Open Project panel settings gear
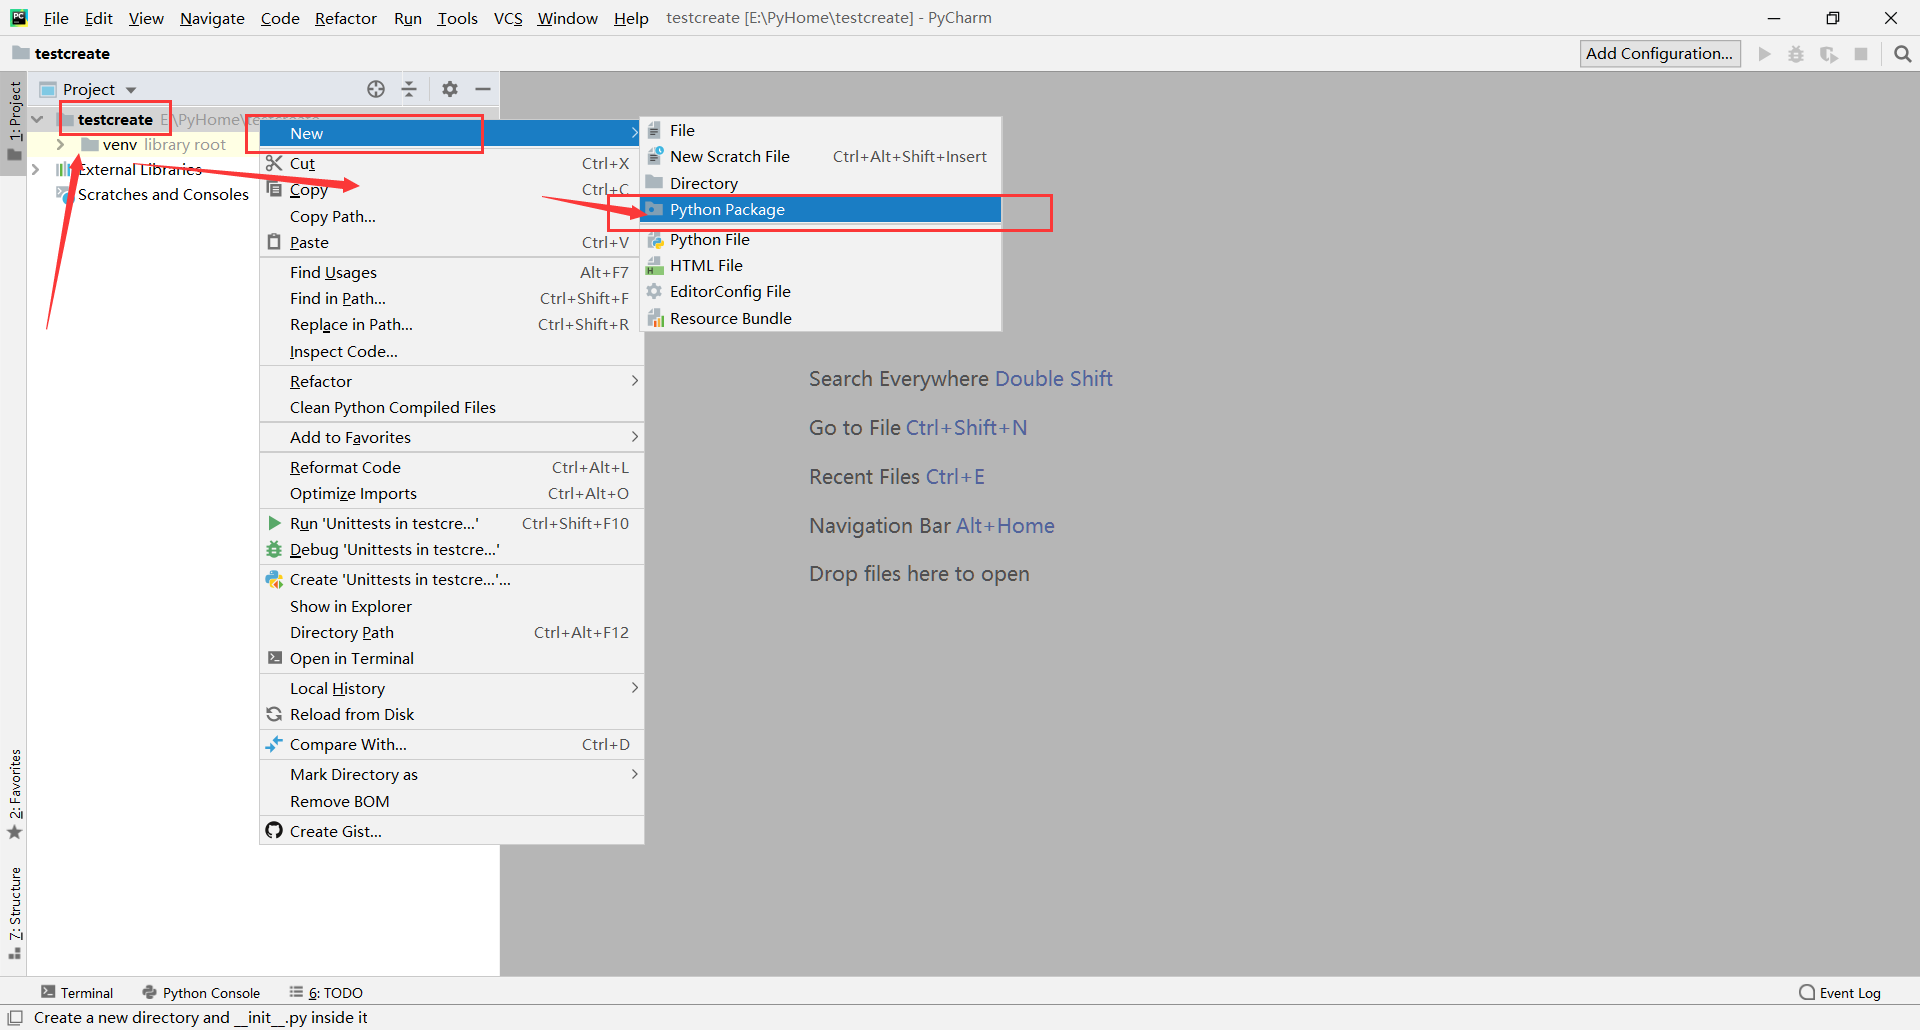Screen dimensions: 1920x1030 [450, 89]
